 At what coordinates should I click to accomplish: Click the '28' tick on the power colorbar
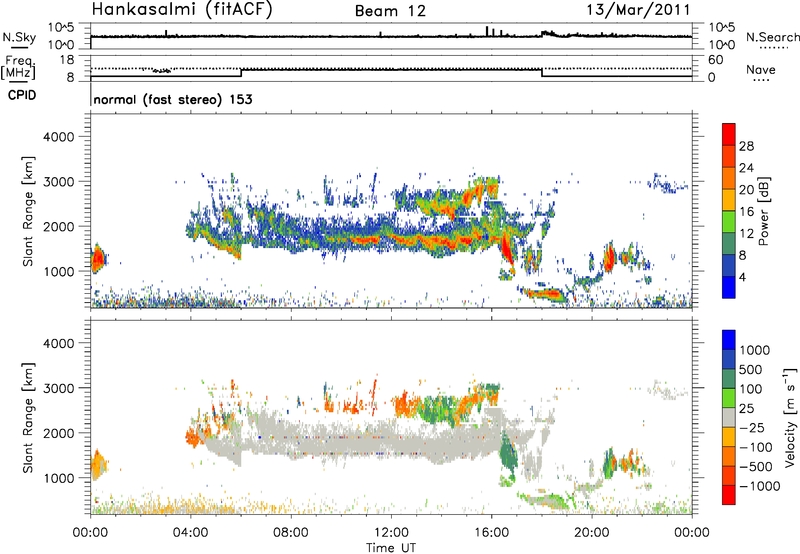tap(746, 146)
